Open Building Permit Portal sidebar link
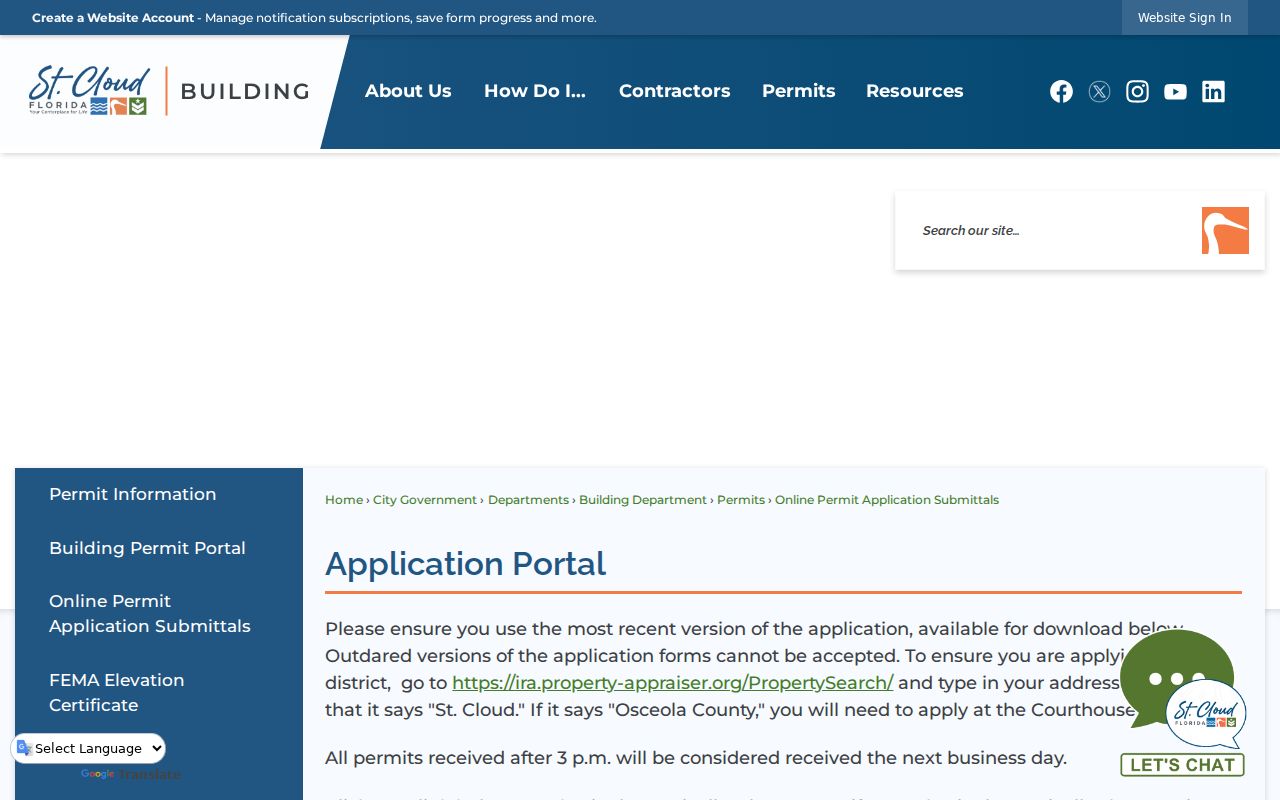The width and height of the screenshot is (1280, 800). coord(147,548)
